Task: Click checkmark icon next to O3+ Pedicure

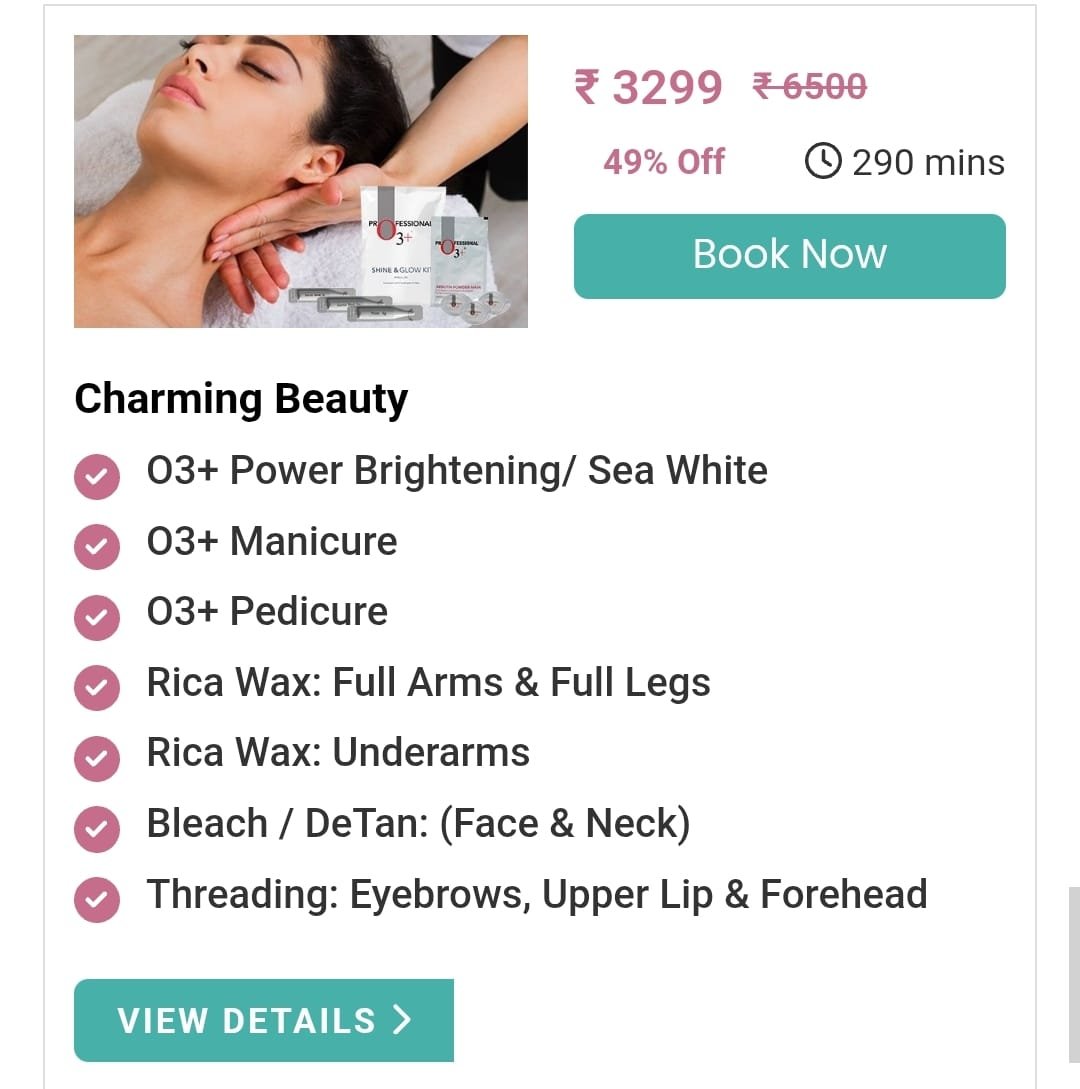Action: click(97, 617)
